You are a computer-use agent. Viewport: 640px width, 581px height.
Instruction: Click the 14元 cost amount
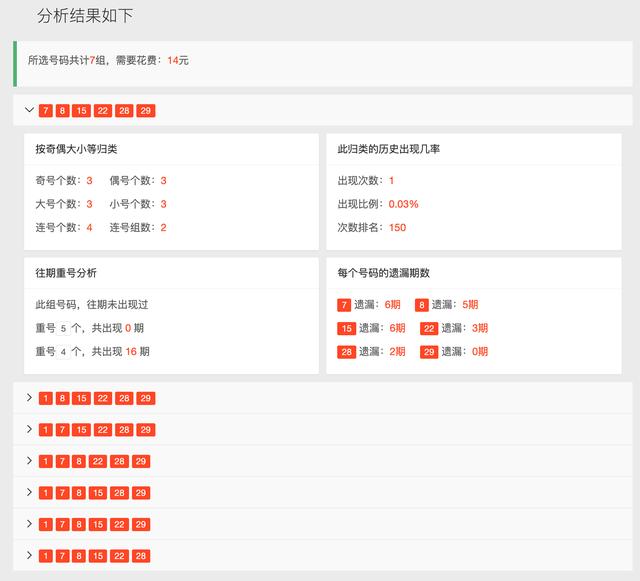coord(178,61)
